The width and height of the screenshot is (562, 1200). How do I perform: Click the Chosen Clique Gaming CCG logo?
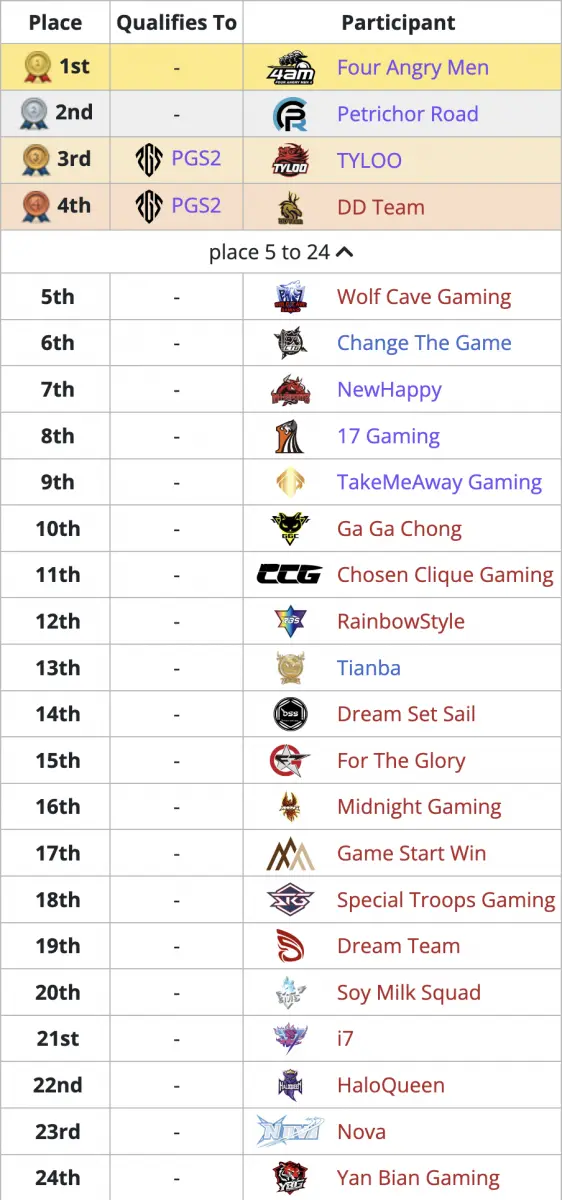pyautogui.click(x=290, y=575)
